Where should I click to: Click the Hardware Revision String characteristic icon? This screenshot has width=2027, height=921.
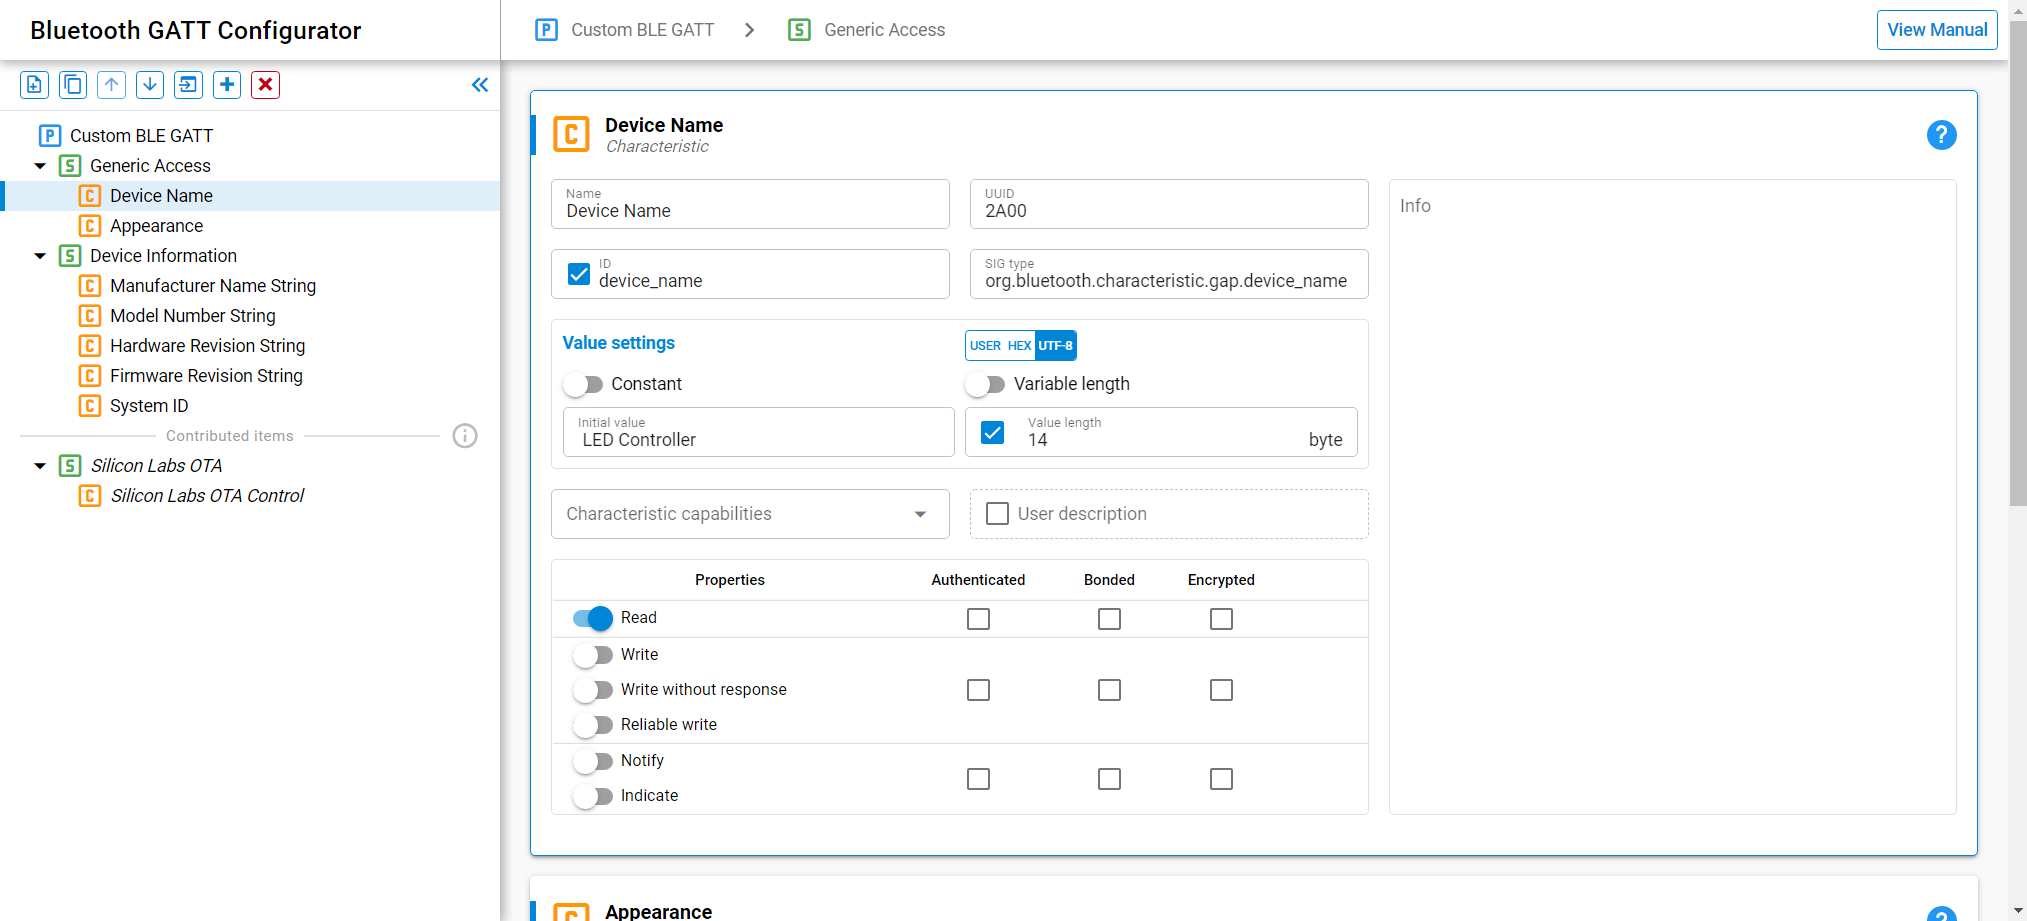(90, 346)
